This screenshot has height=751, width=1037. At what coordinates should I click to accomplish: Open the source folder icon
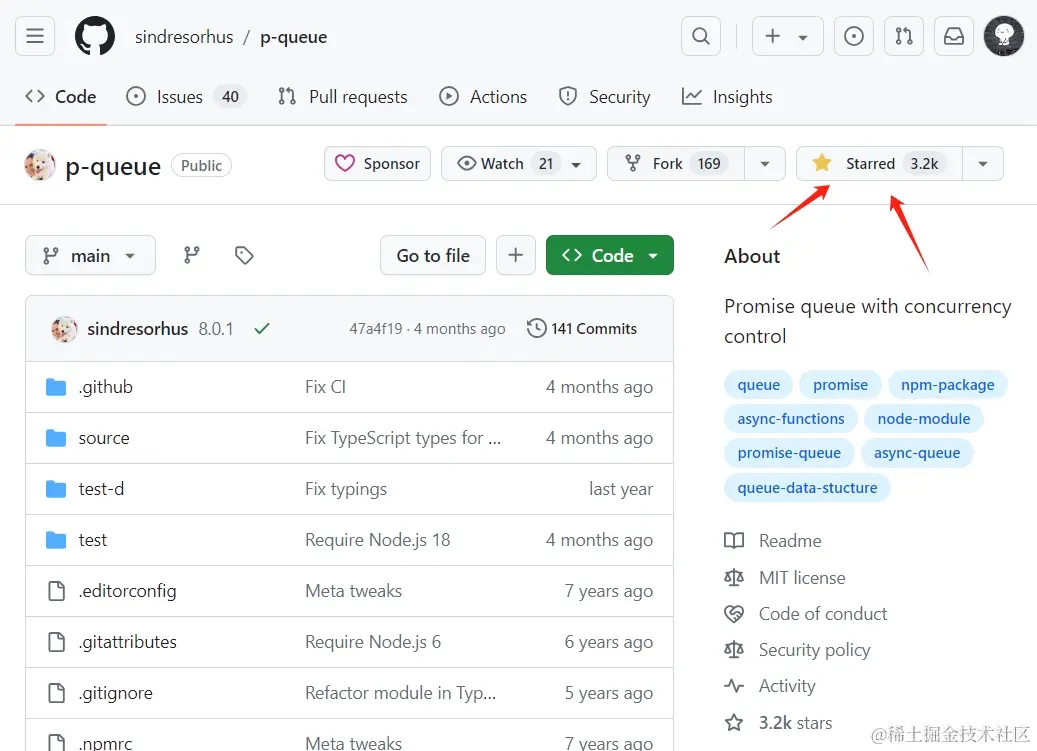(x=56, y=438)
